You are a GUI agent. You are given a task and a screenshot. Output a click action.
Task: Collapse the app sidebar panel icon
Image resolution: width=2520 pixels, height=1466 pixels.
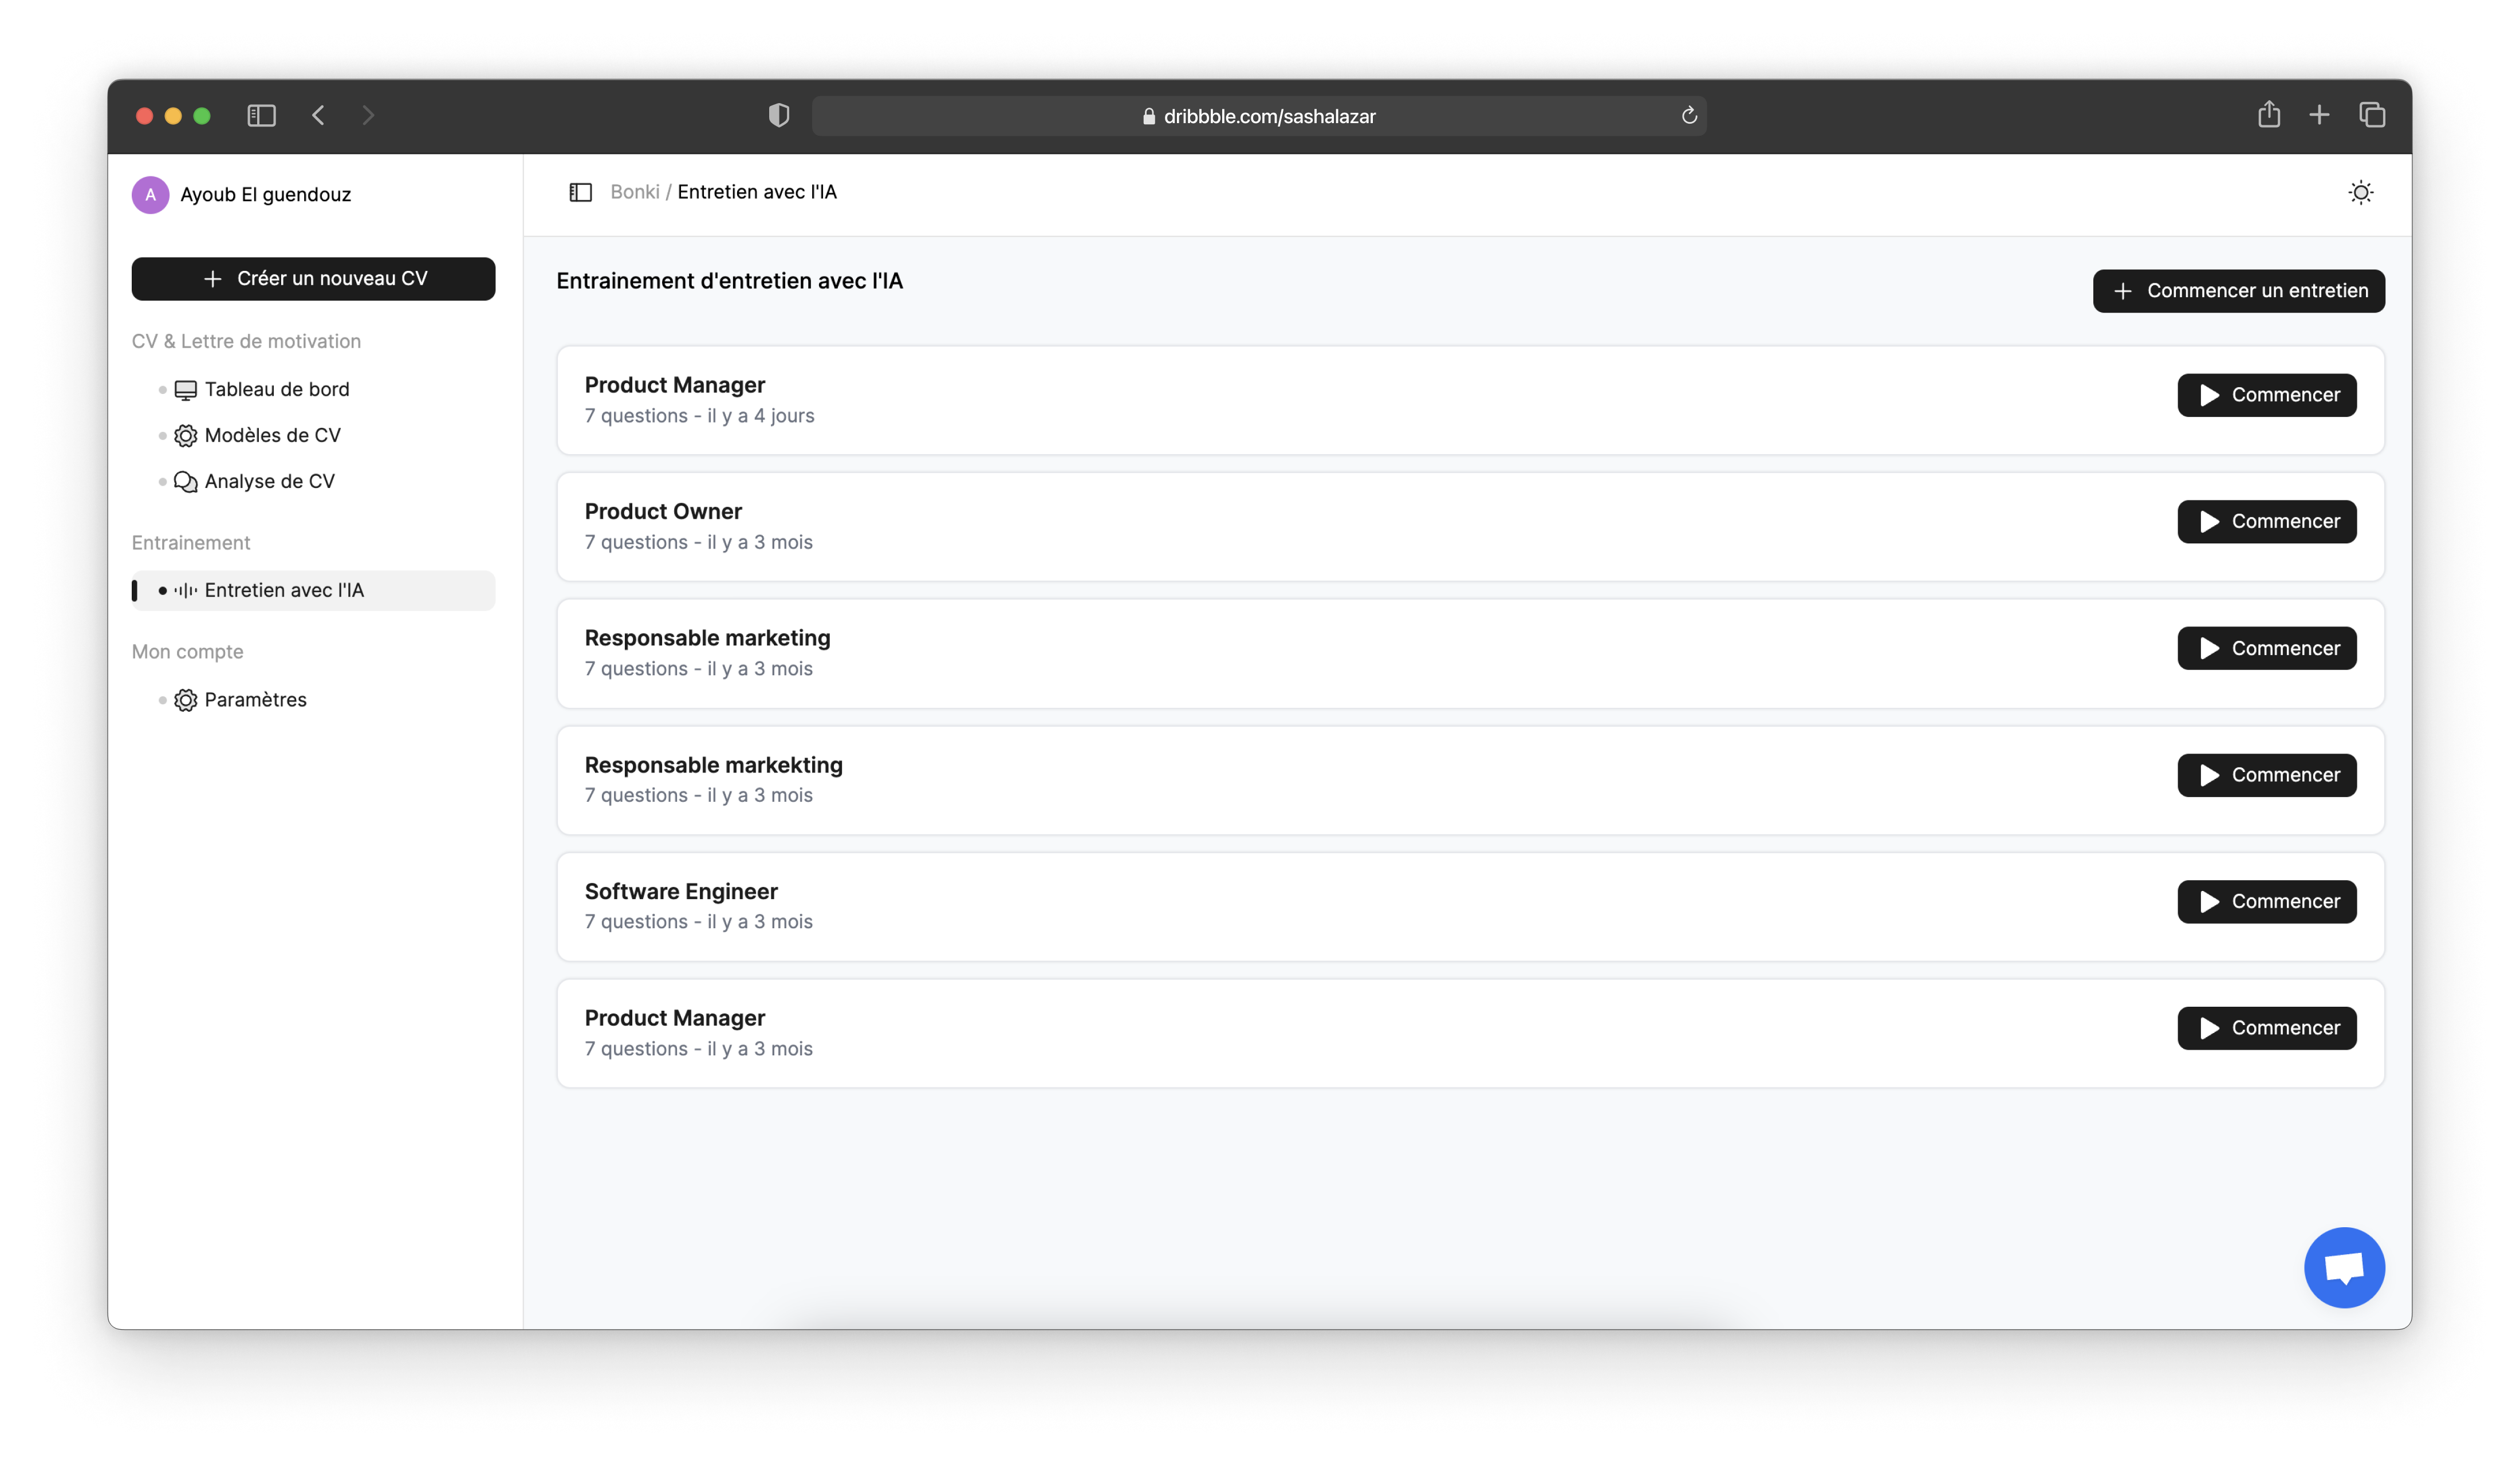(x=581, y=192)
